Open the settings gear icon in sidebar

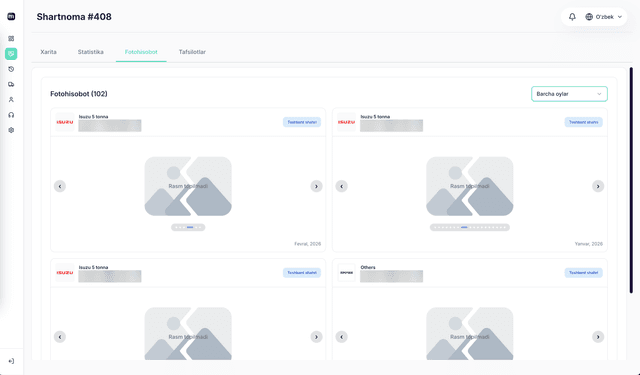click(x=11, y=130)
